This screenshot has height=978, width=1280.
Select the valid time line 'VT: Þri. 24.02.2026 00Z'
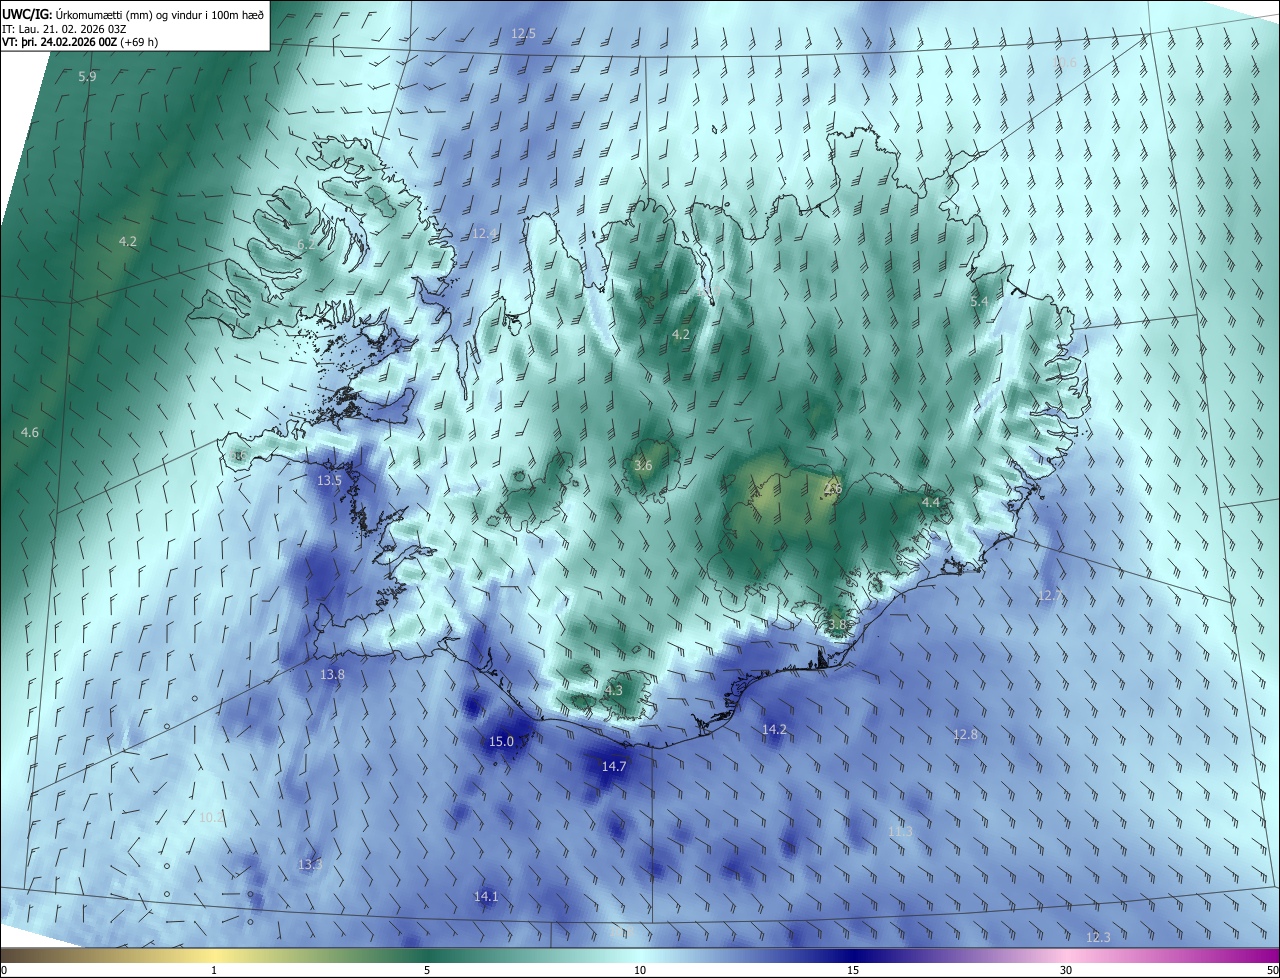tap(60, 42)
